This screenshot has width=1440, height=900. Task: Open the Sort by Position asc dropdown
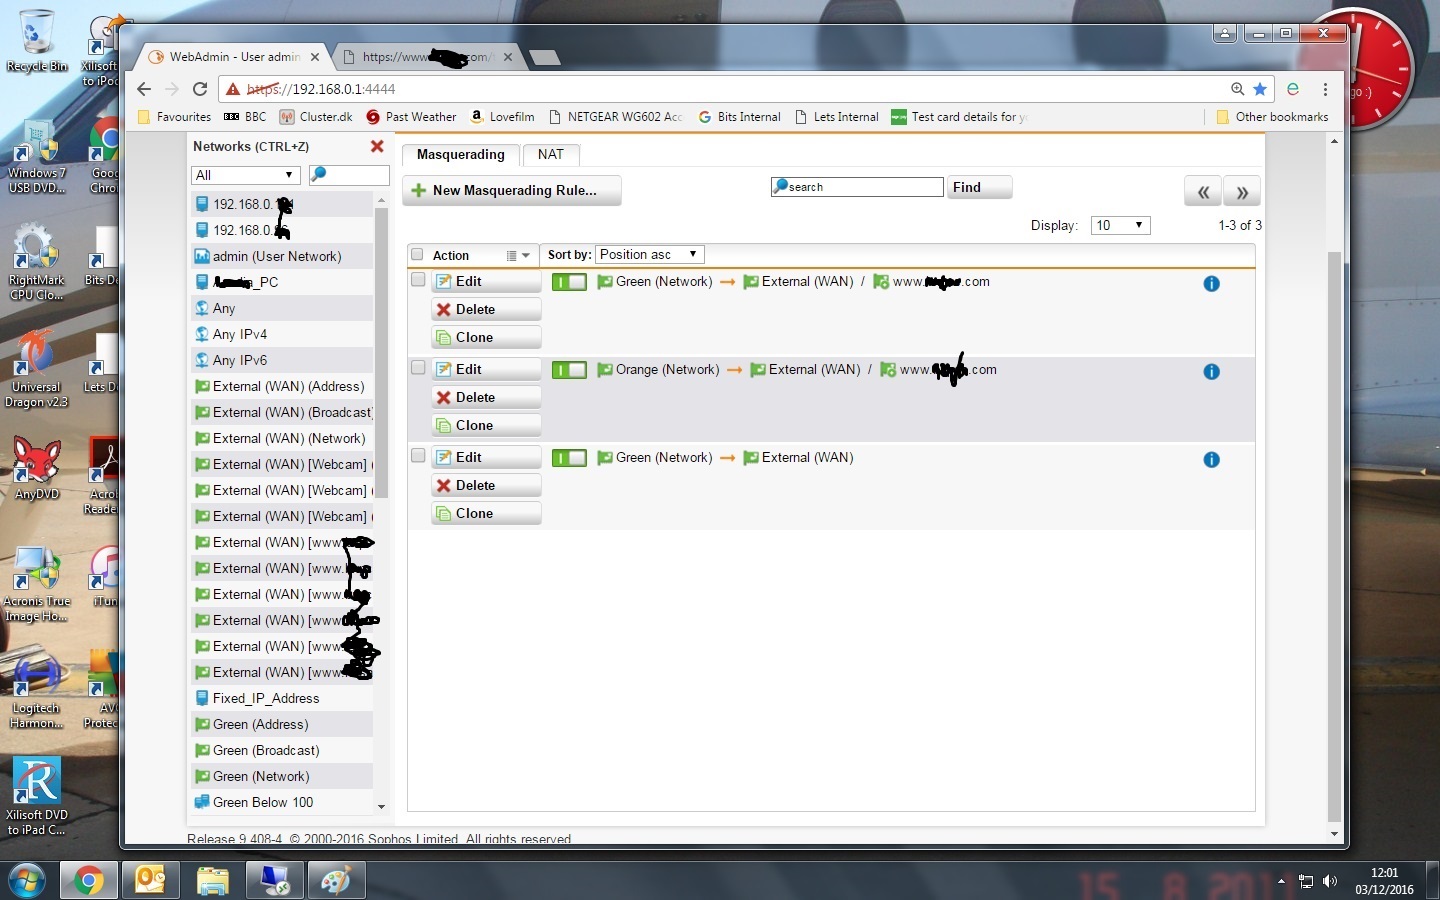pyautogui.click(x=650, y=255)
